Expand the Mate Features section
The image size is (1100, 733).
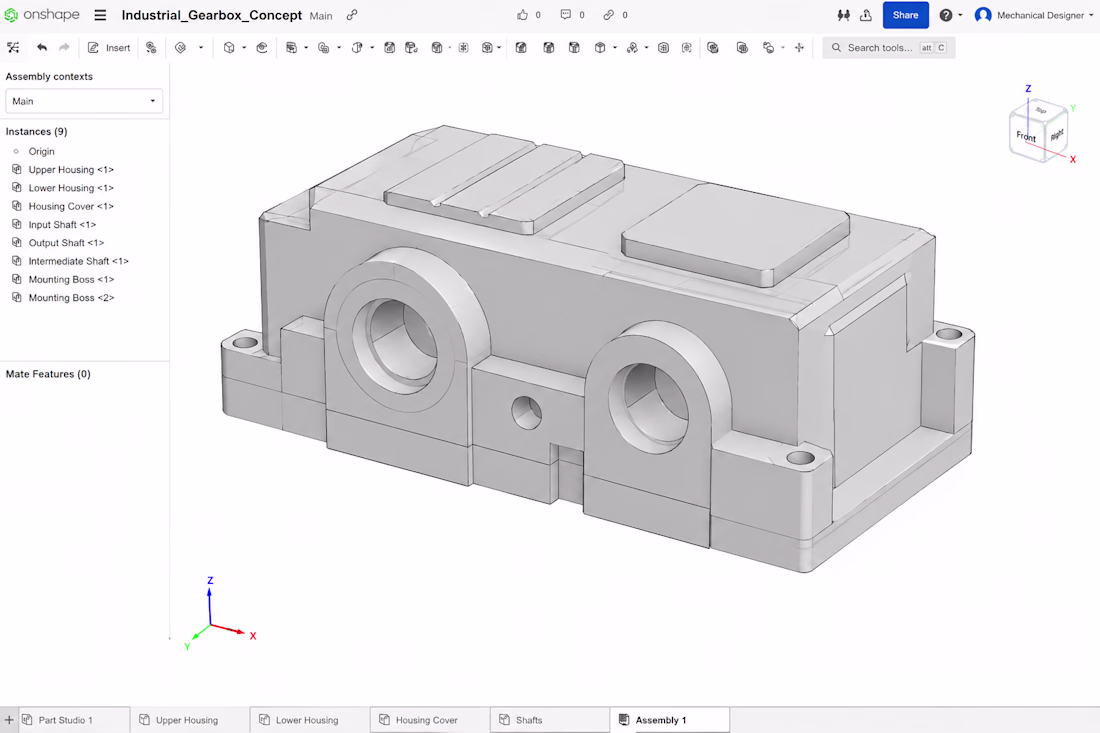pyautogui.click(x=48, y=374)
